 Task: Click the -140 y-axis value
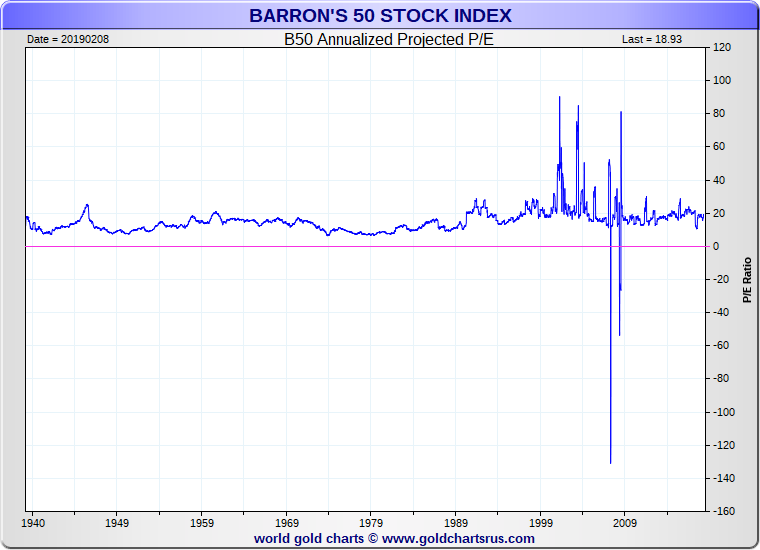(724, 478)
